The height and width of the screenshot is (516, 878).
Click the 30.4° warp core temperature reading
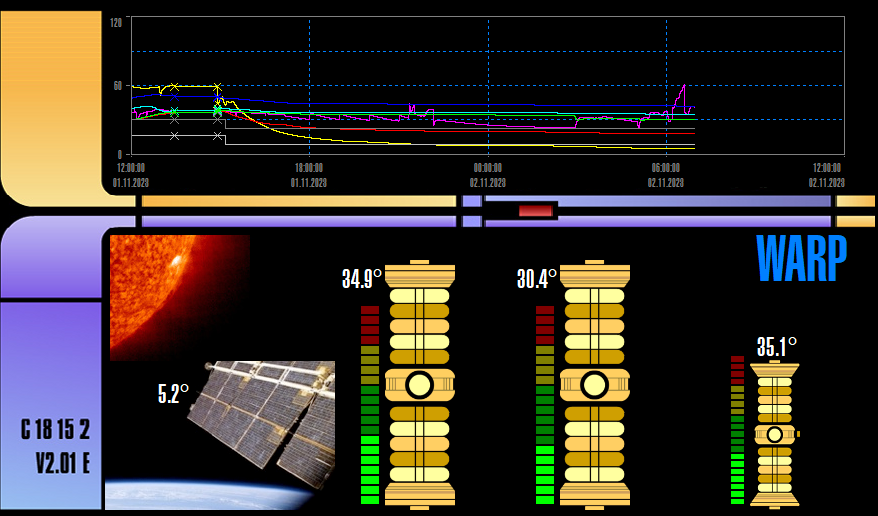click(x=536, y=278)
